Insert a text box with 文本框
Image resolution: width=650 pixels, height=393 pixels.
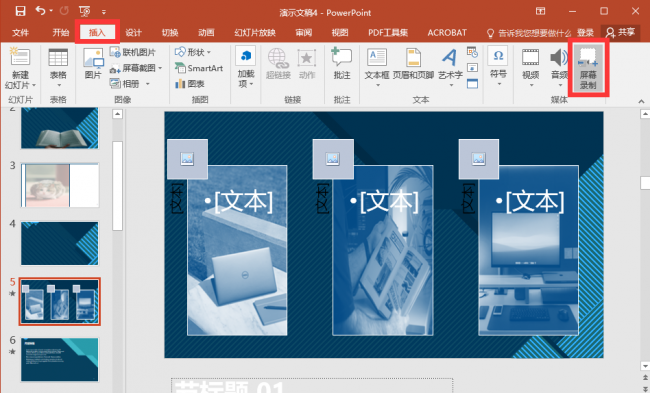click(x=377, y=68)
